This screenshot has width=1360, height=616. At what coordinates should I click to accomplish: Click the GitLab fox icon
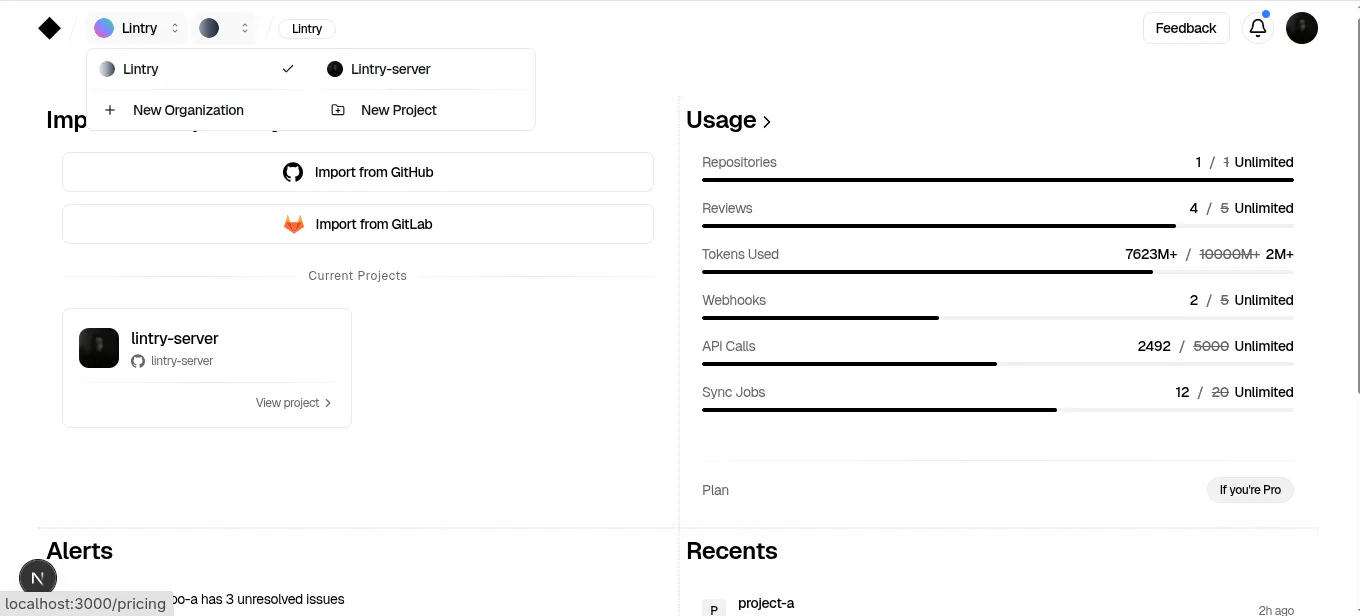[x=293, y=224]
